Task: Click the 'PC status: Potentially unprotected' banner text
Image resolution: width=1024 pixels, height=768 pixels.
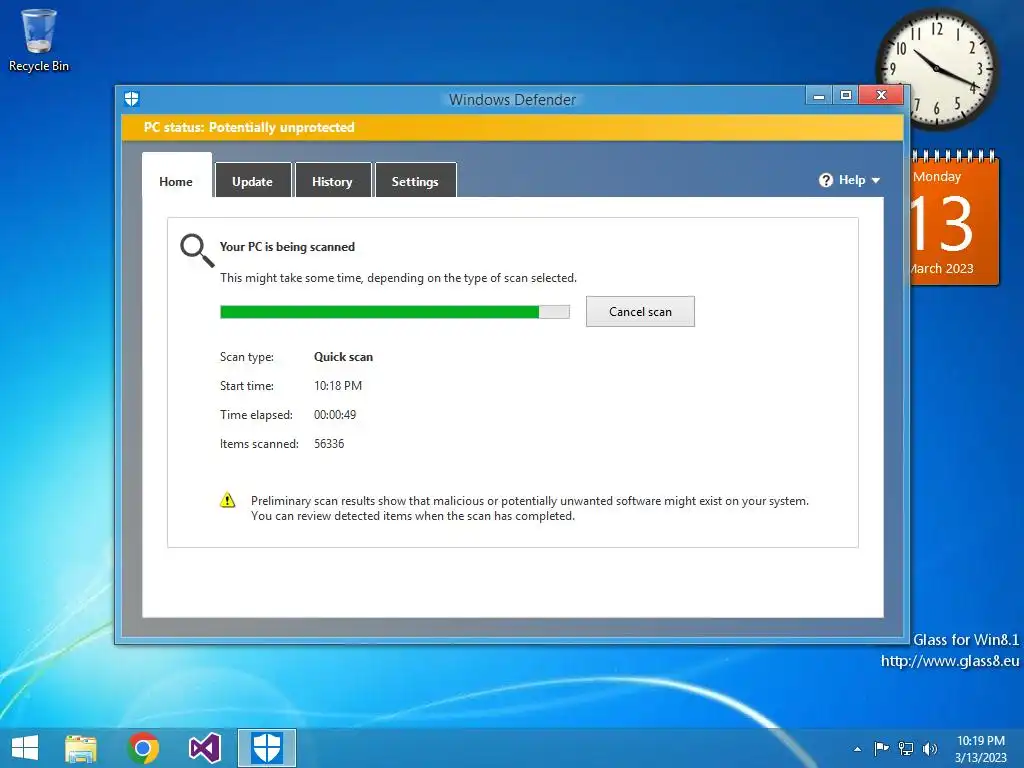Action: coord(249,127)
